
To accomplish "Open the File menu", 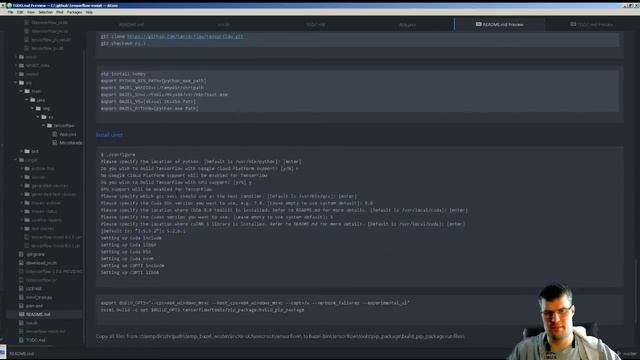I will coord(10,12).
